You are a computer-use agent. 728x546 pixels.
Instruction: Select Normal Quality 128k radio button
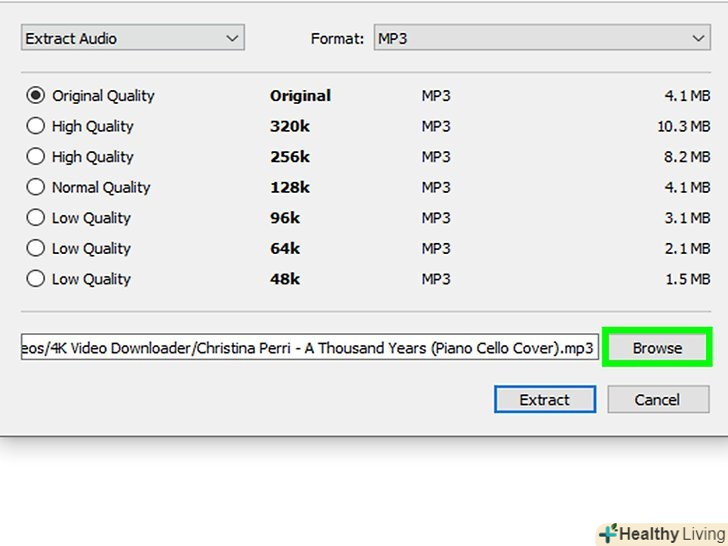[36, 187]
